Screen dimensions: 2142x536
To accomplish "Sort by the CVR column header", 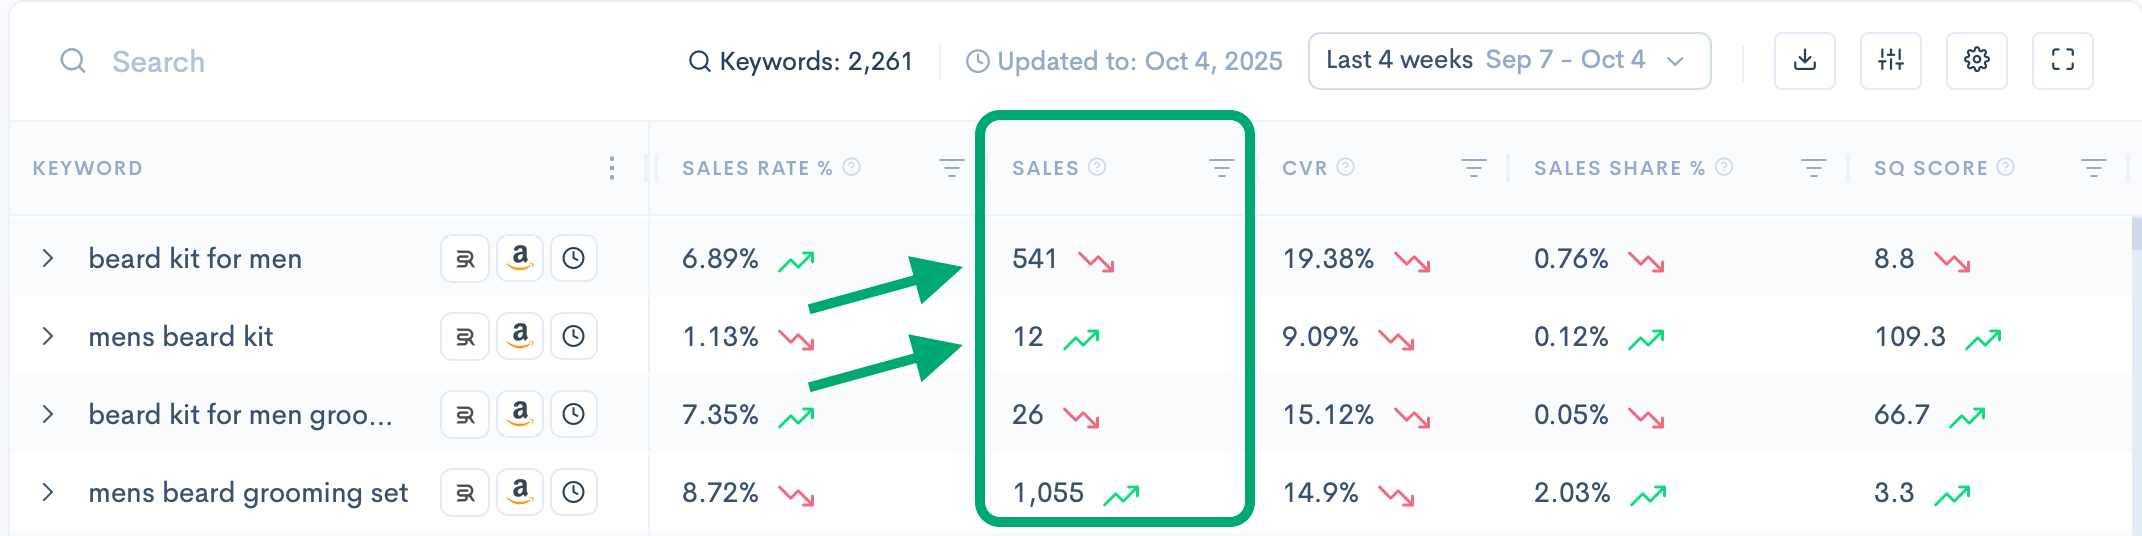I will [1305, 168].
